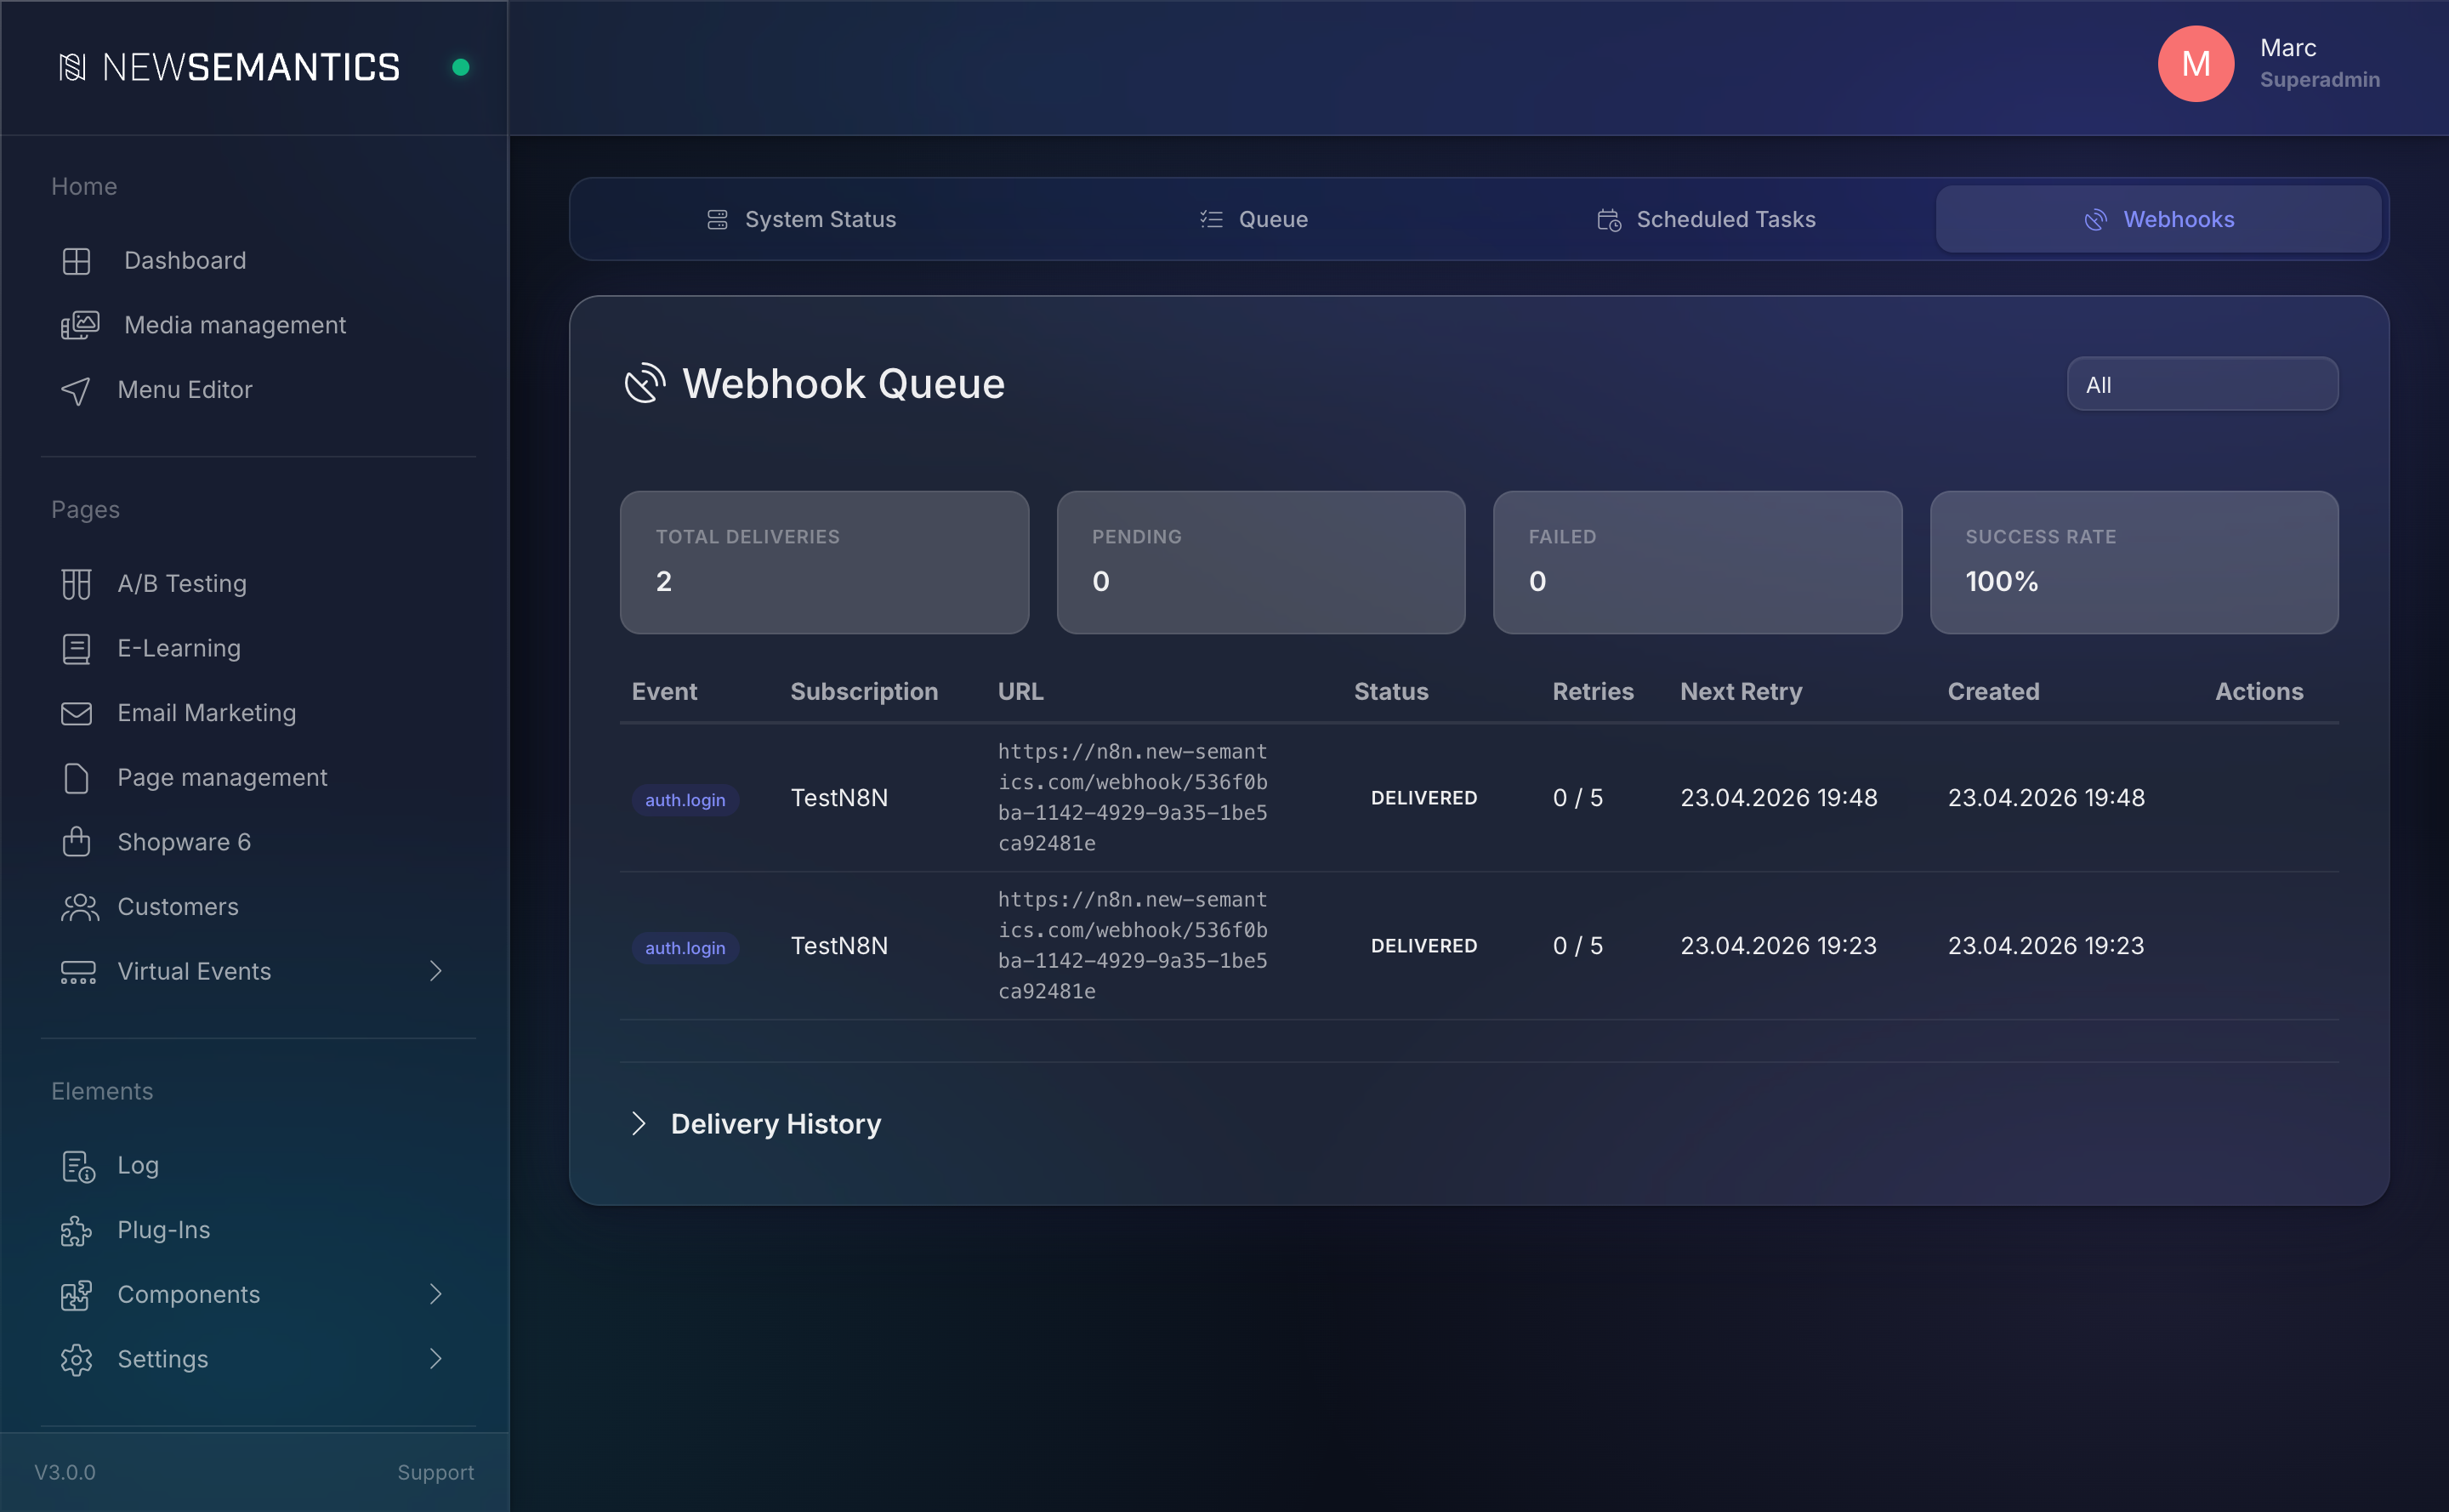
Task: Open Email Marketing page
Action: coord(207,713)
